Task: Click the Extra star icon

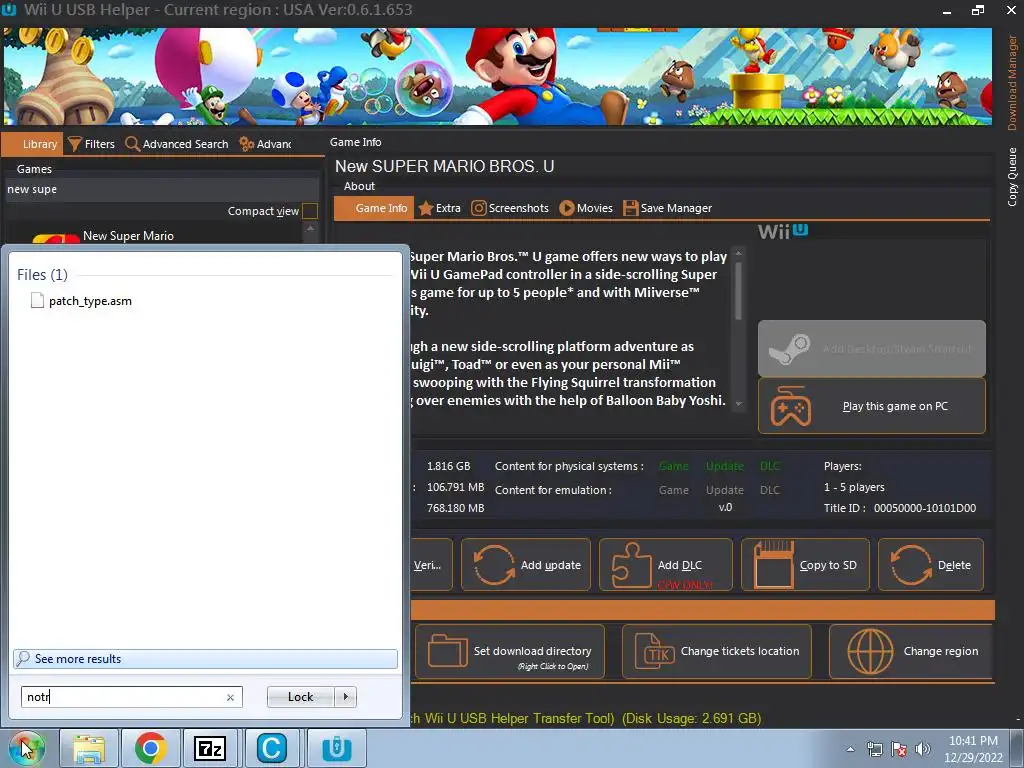Action: tap(426, 208)
